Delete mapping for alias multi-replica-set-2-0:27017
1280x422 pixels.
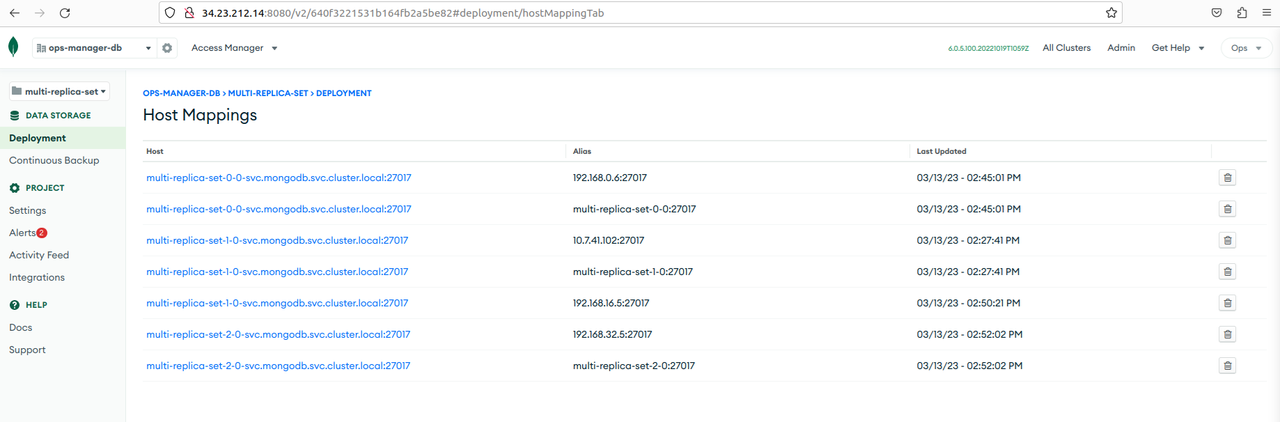1227,366
